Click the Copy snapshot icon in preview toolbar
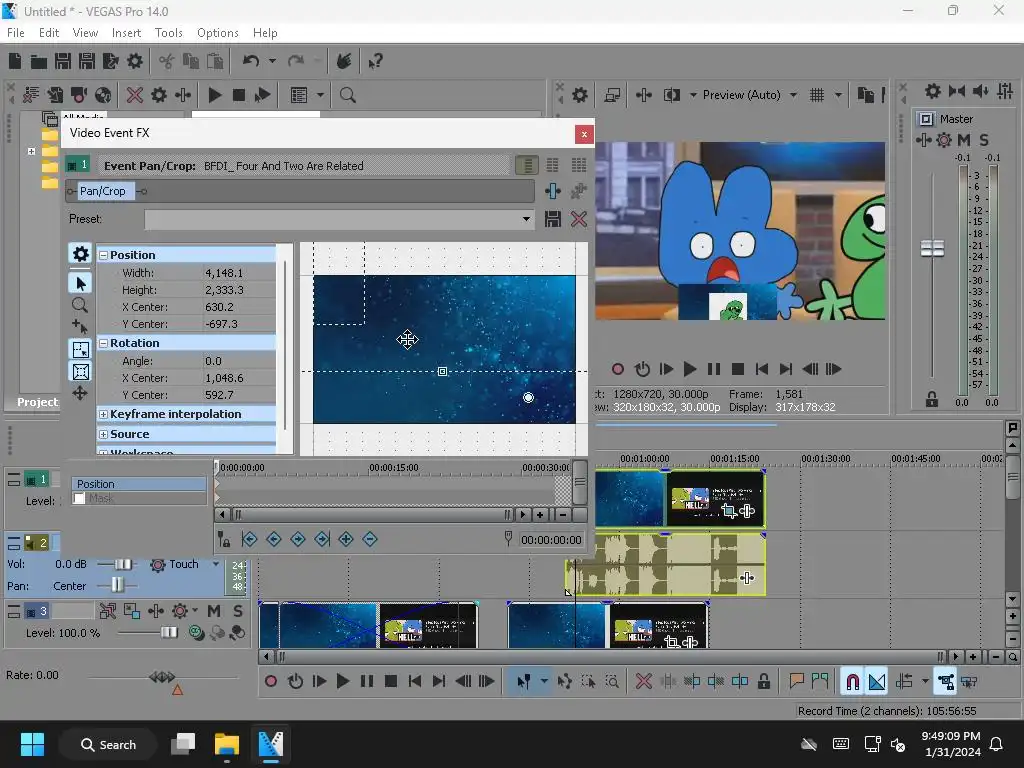Viewport: 1024px width, 768px height. pos(865,95)
